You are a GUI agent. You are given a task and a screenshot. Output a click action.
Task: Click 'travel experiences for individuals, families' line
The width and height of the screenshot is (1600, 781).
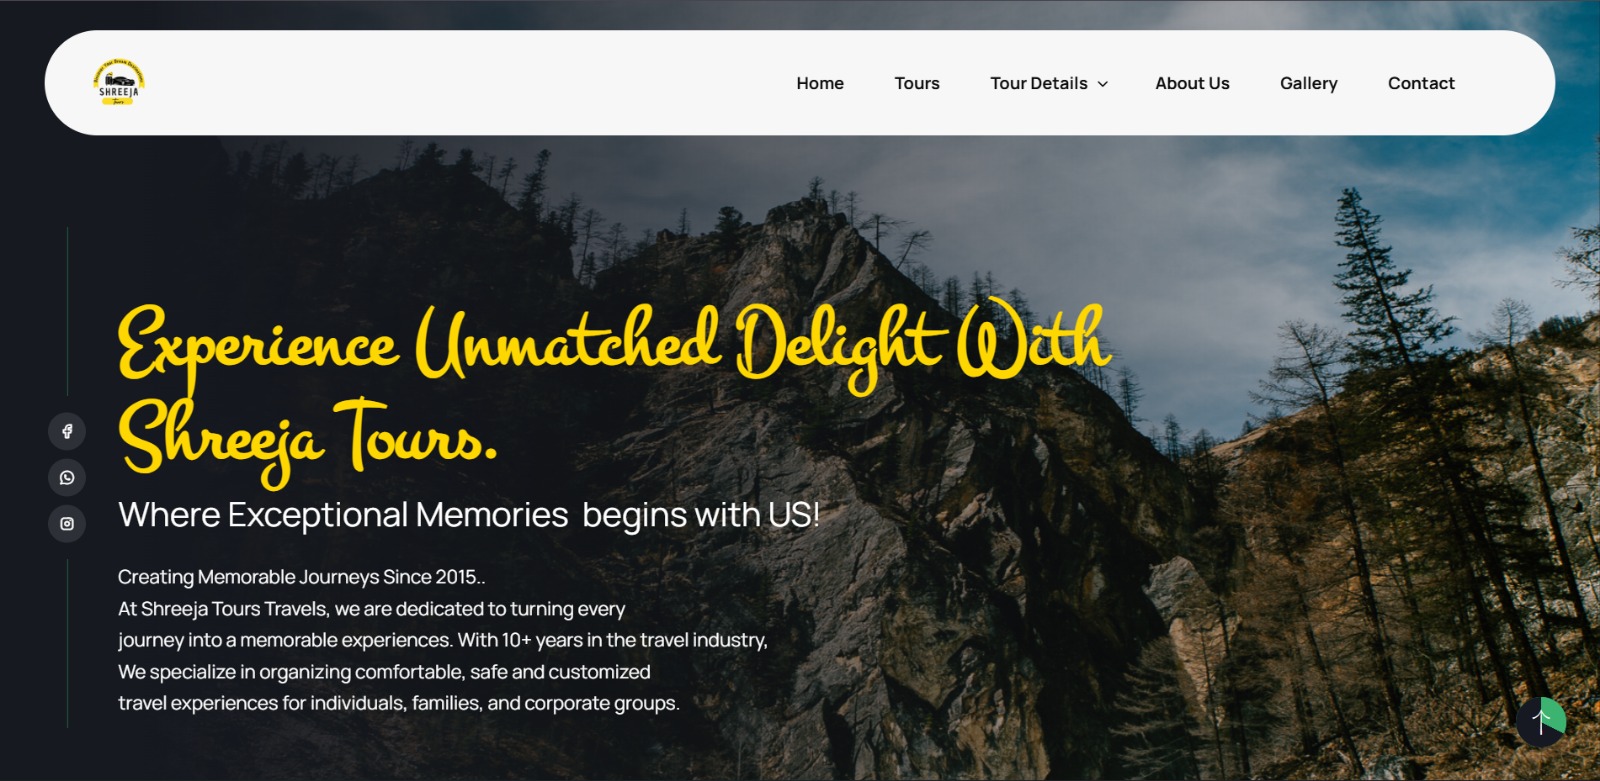(399, 703)
